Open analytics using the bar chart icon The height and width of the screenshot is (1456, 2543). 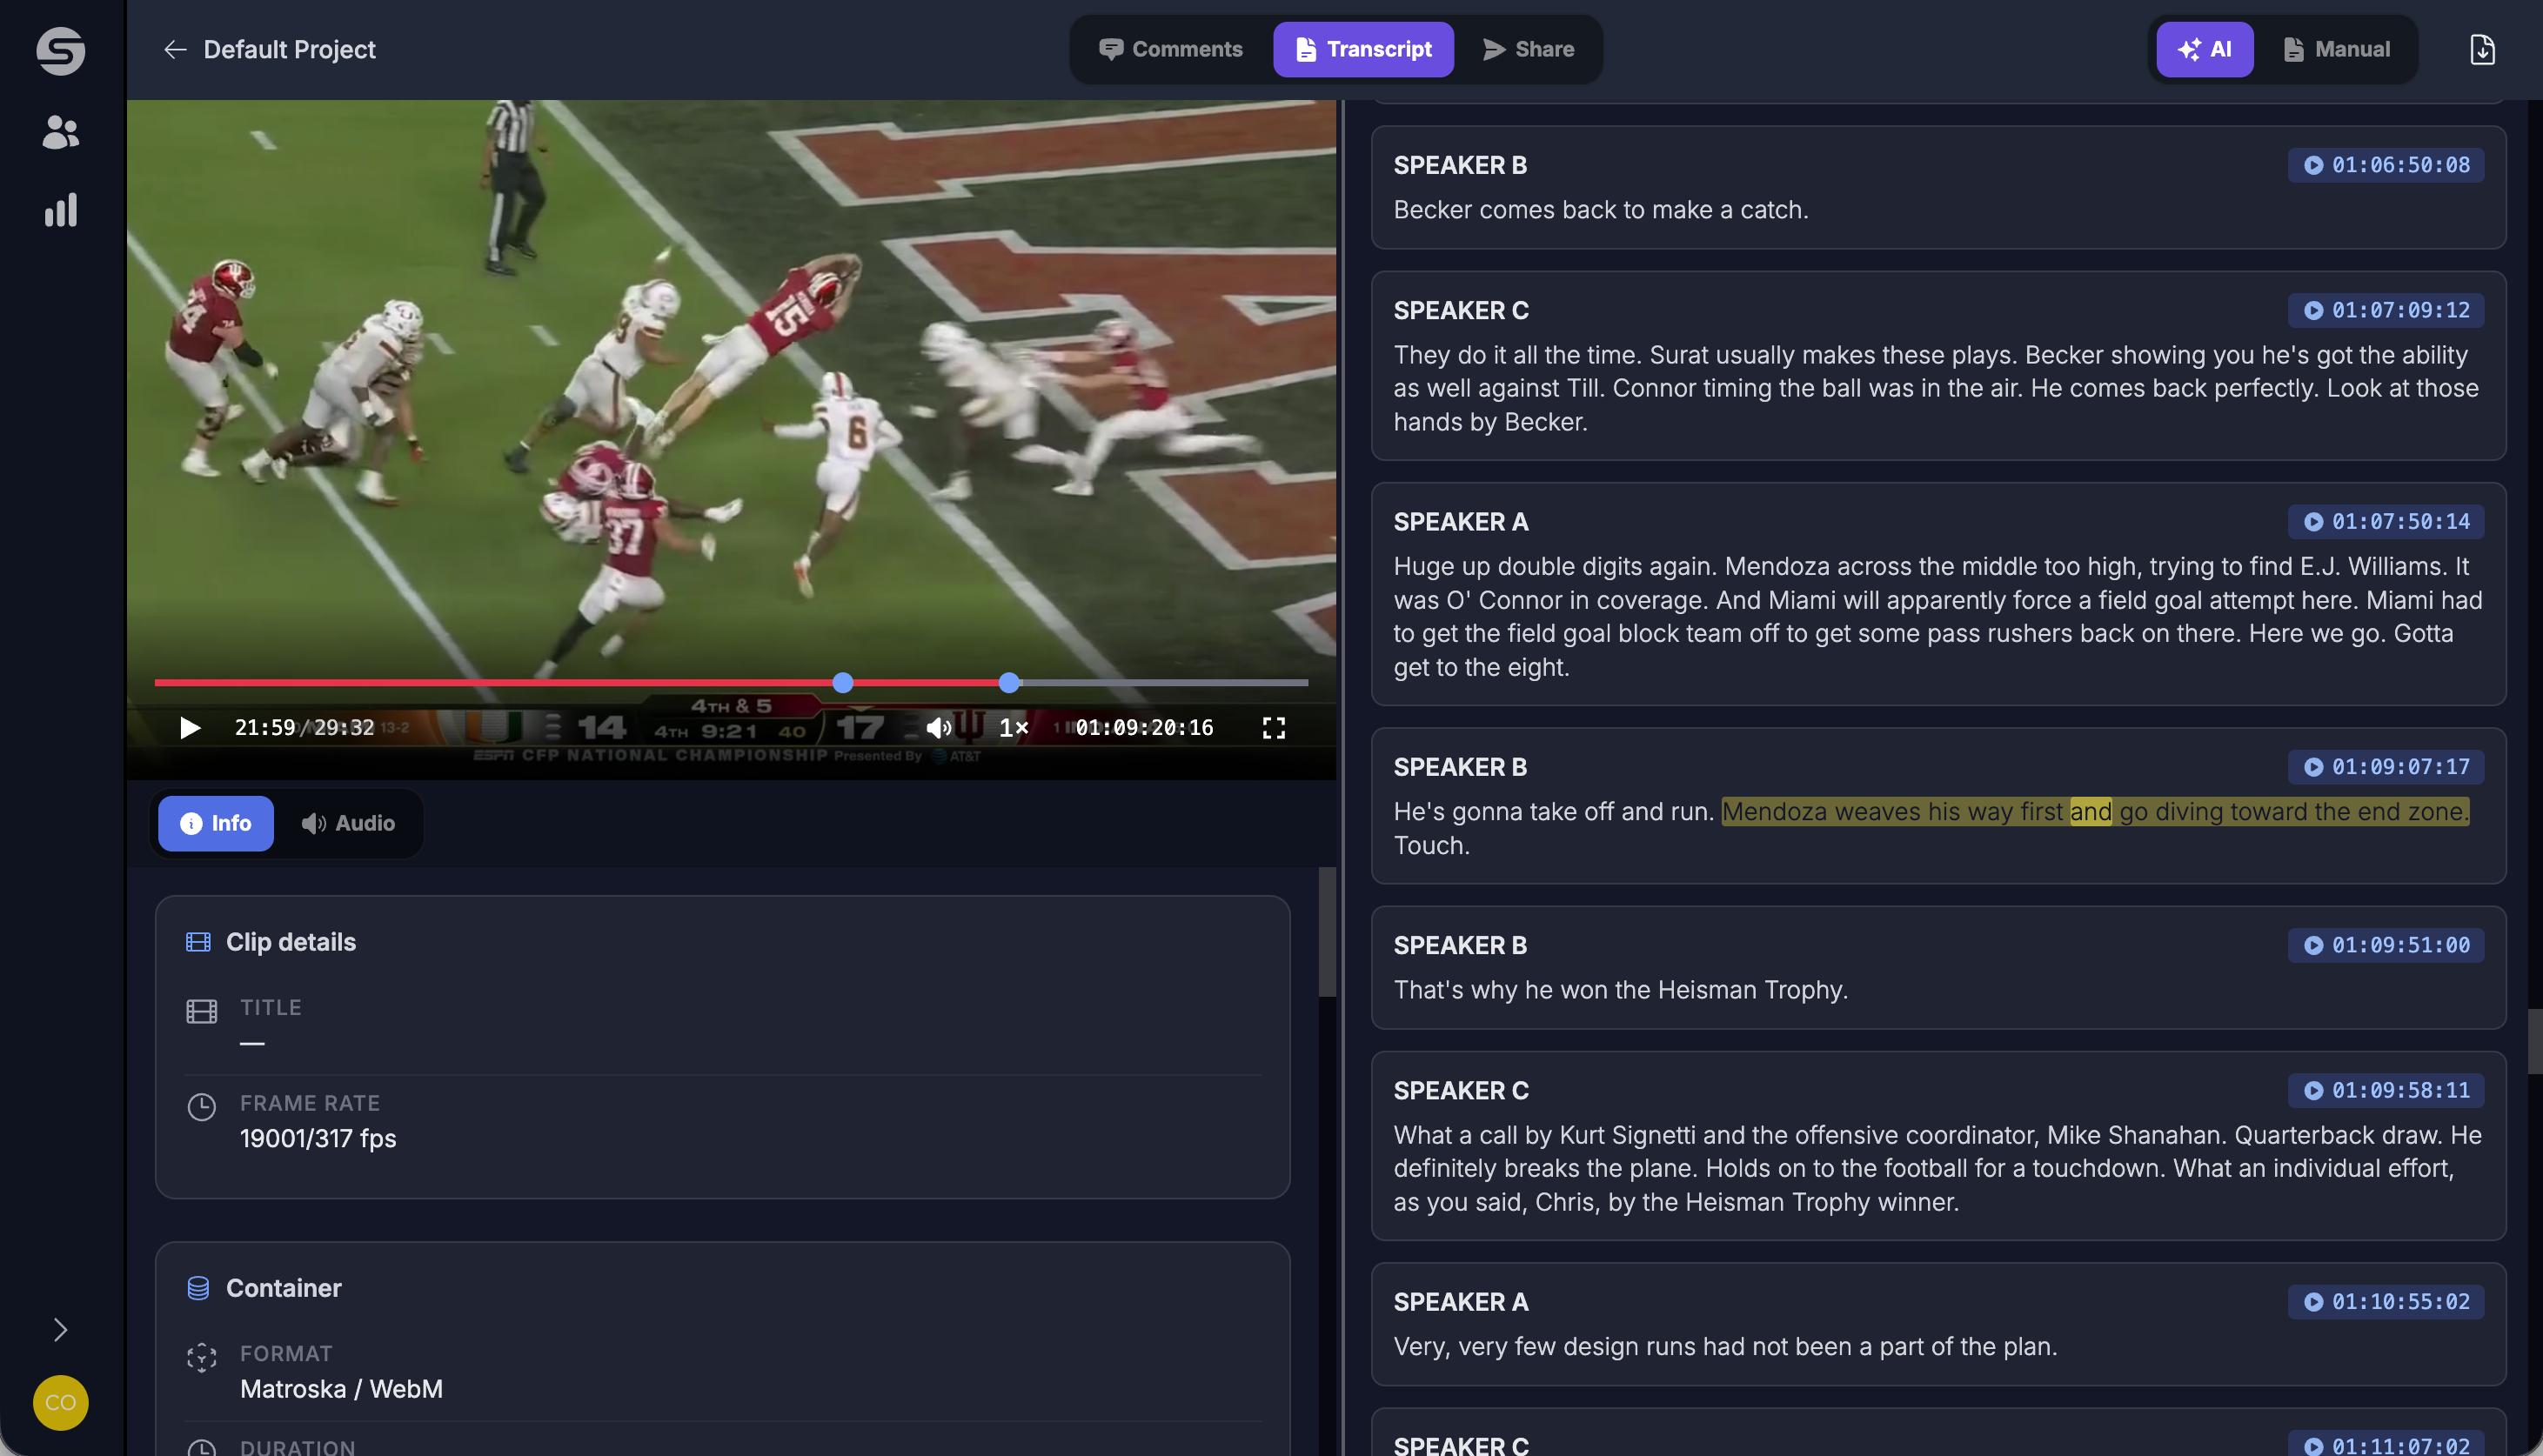coord(60,210)
